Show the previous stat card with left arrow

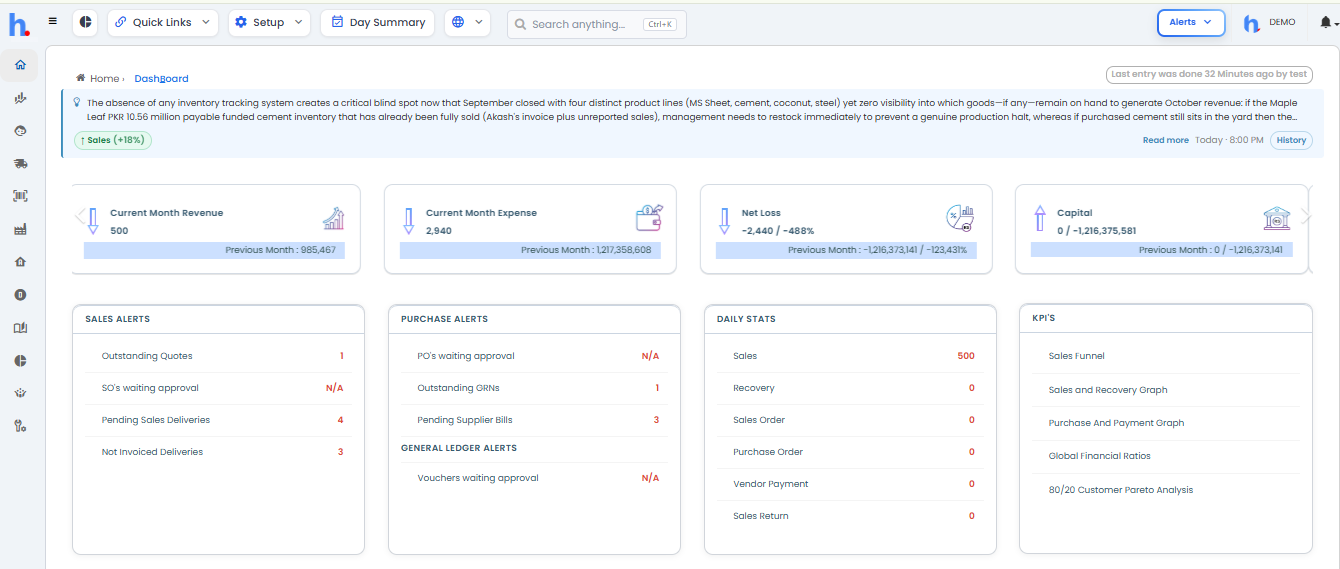[79, 216]
